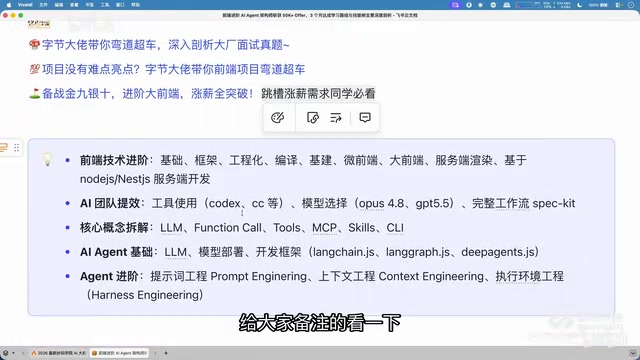Click the text langgraph.js

(418, 252)
